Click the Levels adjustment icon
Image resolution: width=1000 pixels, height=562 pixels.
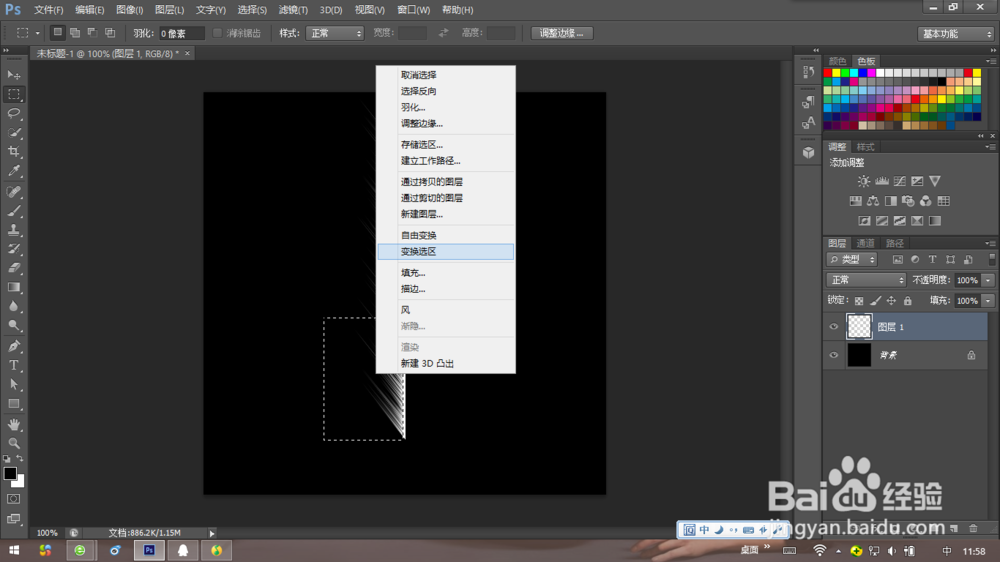pyautogui.click(x=881, y=181)
